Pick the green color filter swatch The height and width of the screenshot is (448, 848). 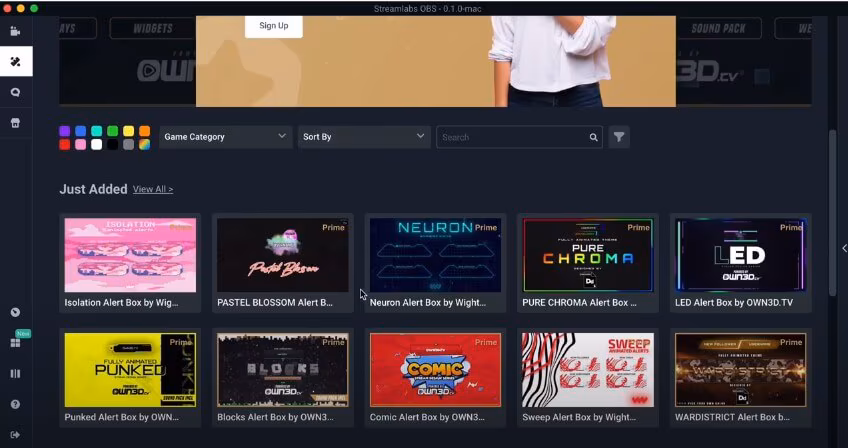(112, 131)
